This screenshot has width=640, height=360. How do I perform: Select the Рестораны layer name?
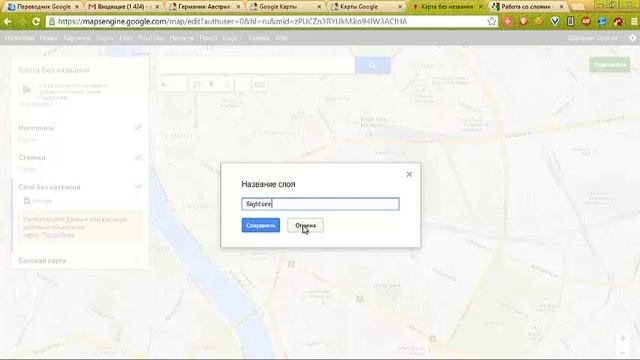36,128
